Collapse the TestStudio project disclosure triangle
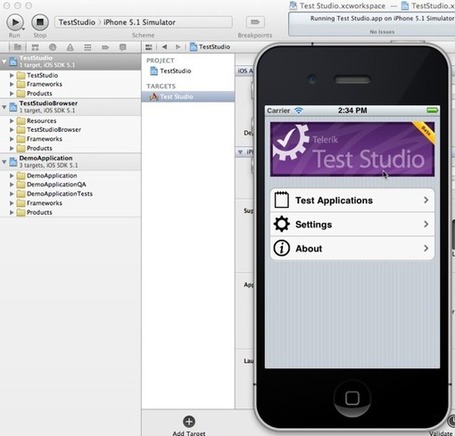Screen dimensions: 455x436 [4, 62]
